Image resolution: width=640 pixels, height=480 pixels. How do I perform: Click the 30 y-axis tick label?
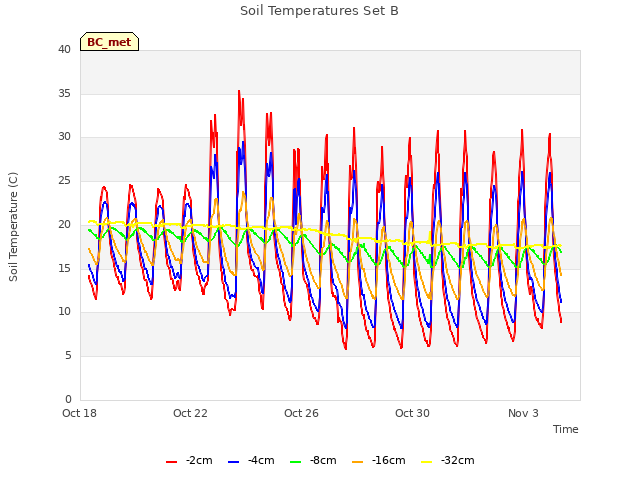64,137
